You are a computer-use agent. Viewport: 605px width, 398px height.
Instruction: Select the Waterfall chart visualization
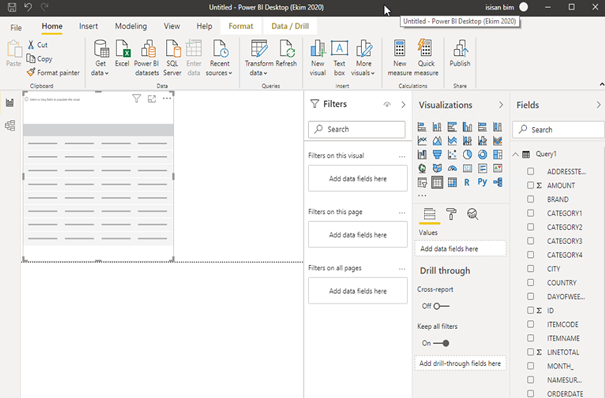point(422,155)
